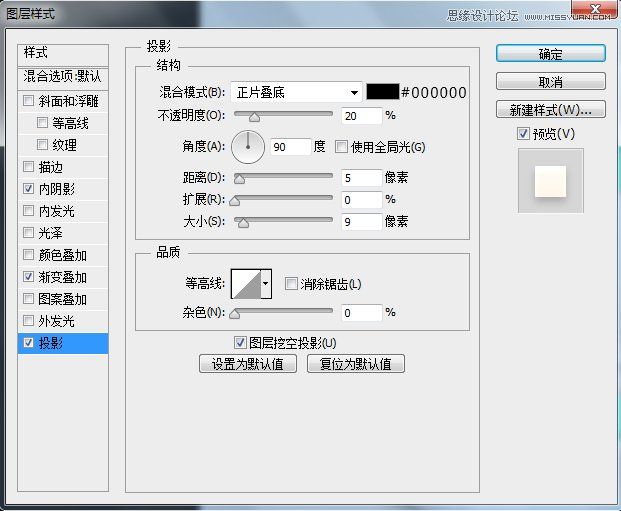Click the 新建样式(W)... button

click(551, 109)
